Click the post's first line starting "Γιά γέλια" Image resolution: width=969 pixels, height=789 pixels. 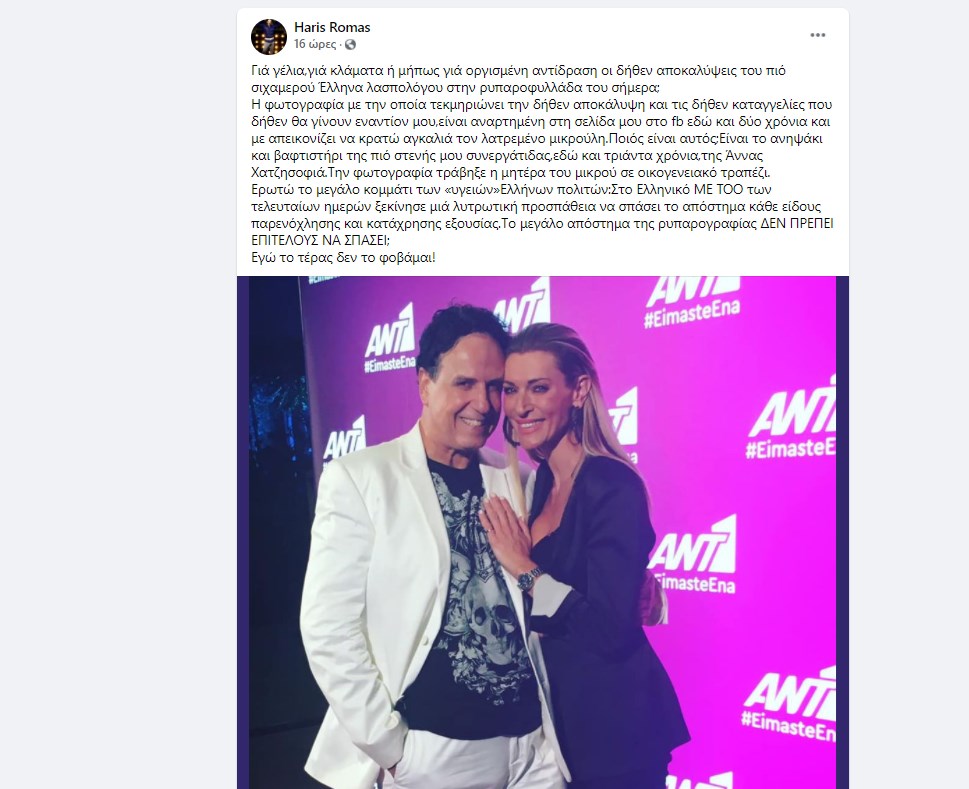(x=518, y=70)
